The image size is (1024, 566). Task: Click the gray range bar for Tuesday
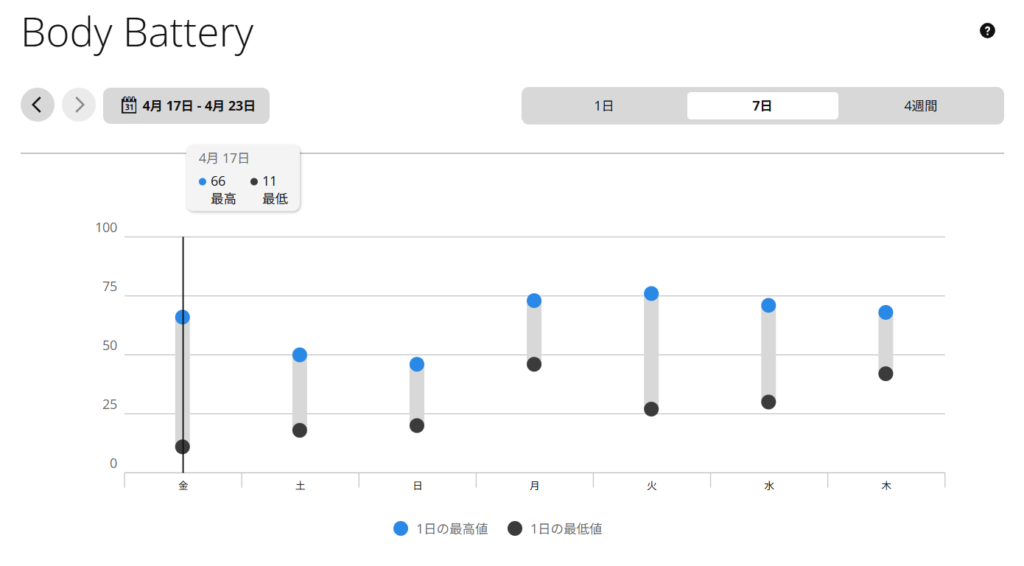pos(651,350)
